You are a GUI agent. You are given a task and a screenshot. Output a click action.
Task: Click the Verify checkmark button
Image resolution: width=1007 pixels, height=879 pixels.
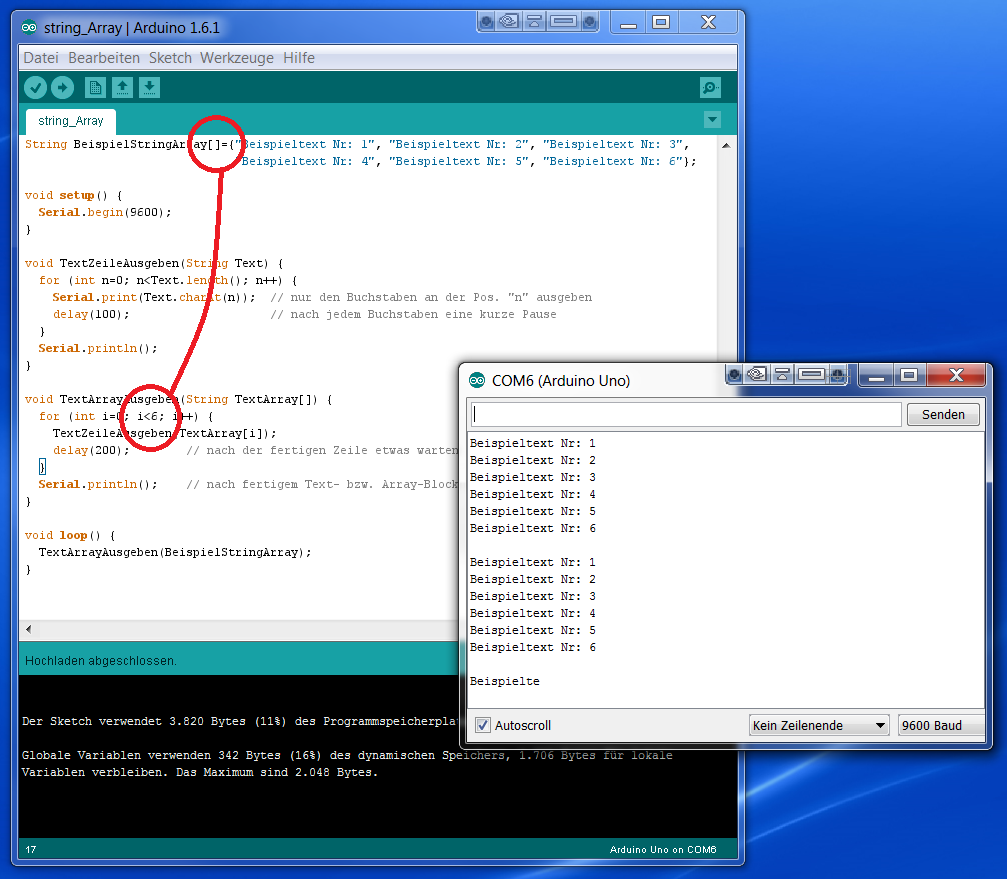tap(35, 87)
